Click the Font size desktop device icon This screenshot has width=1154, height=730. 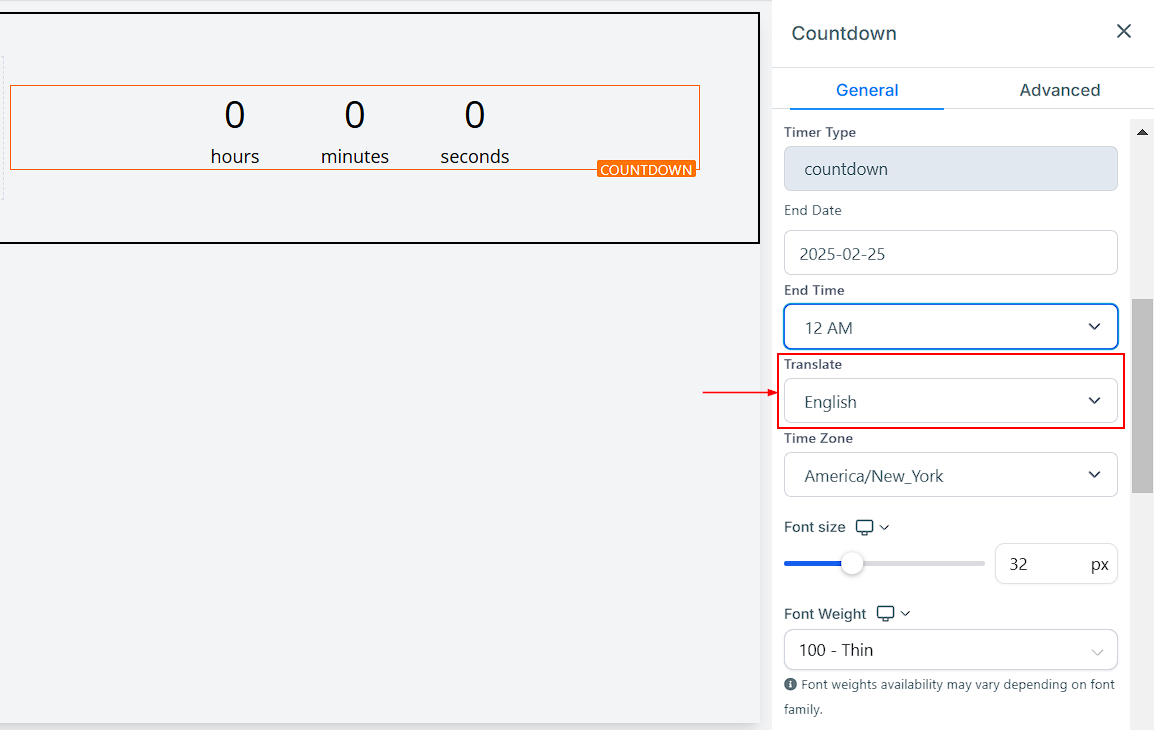tap(865, 527)
